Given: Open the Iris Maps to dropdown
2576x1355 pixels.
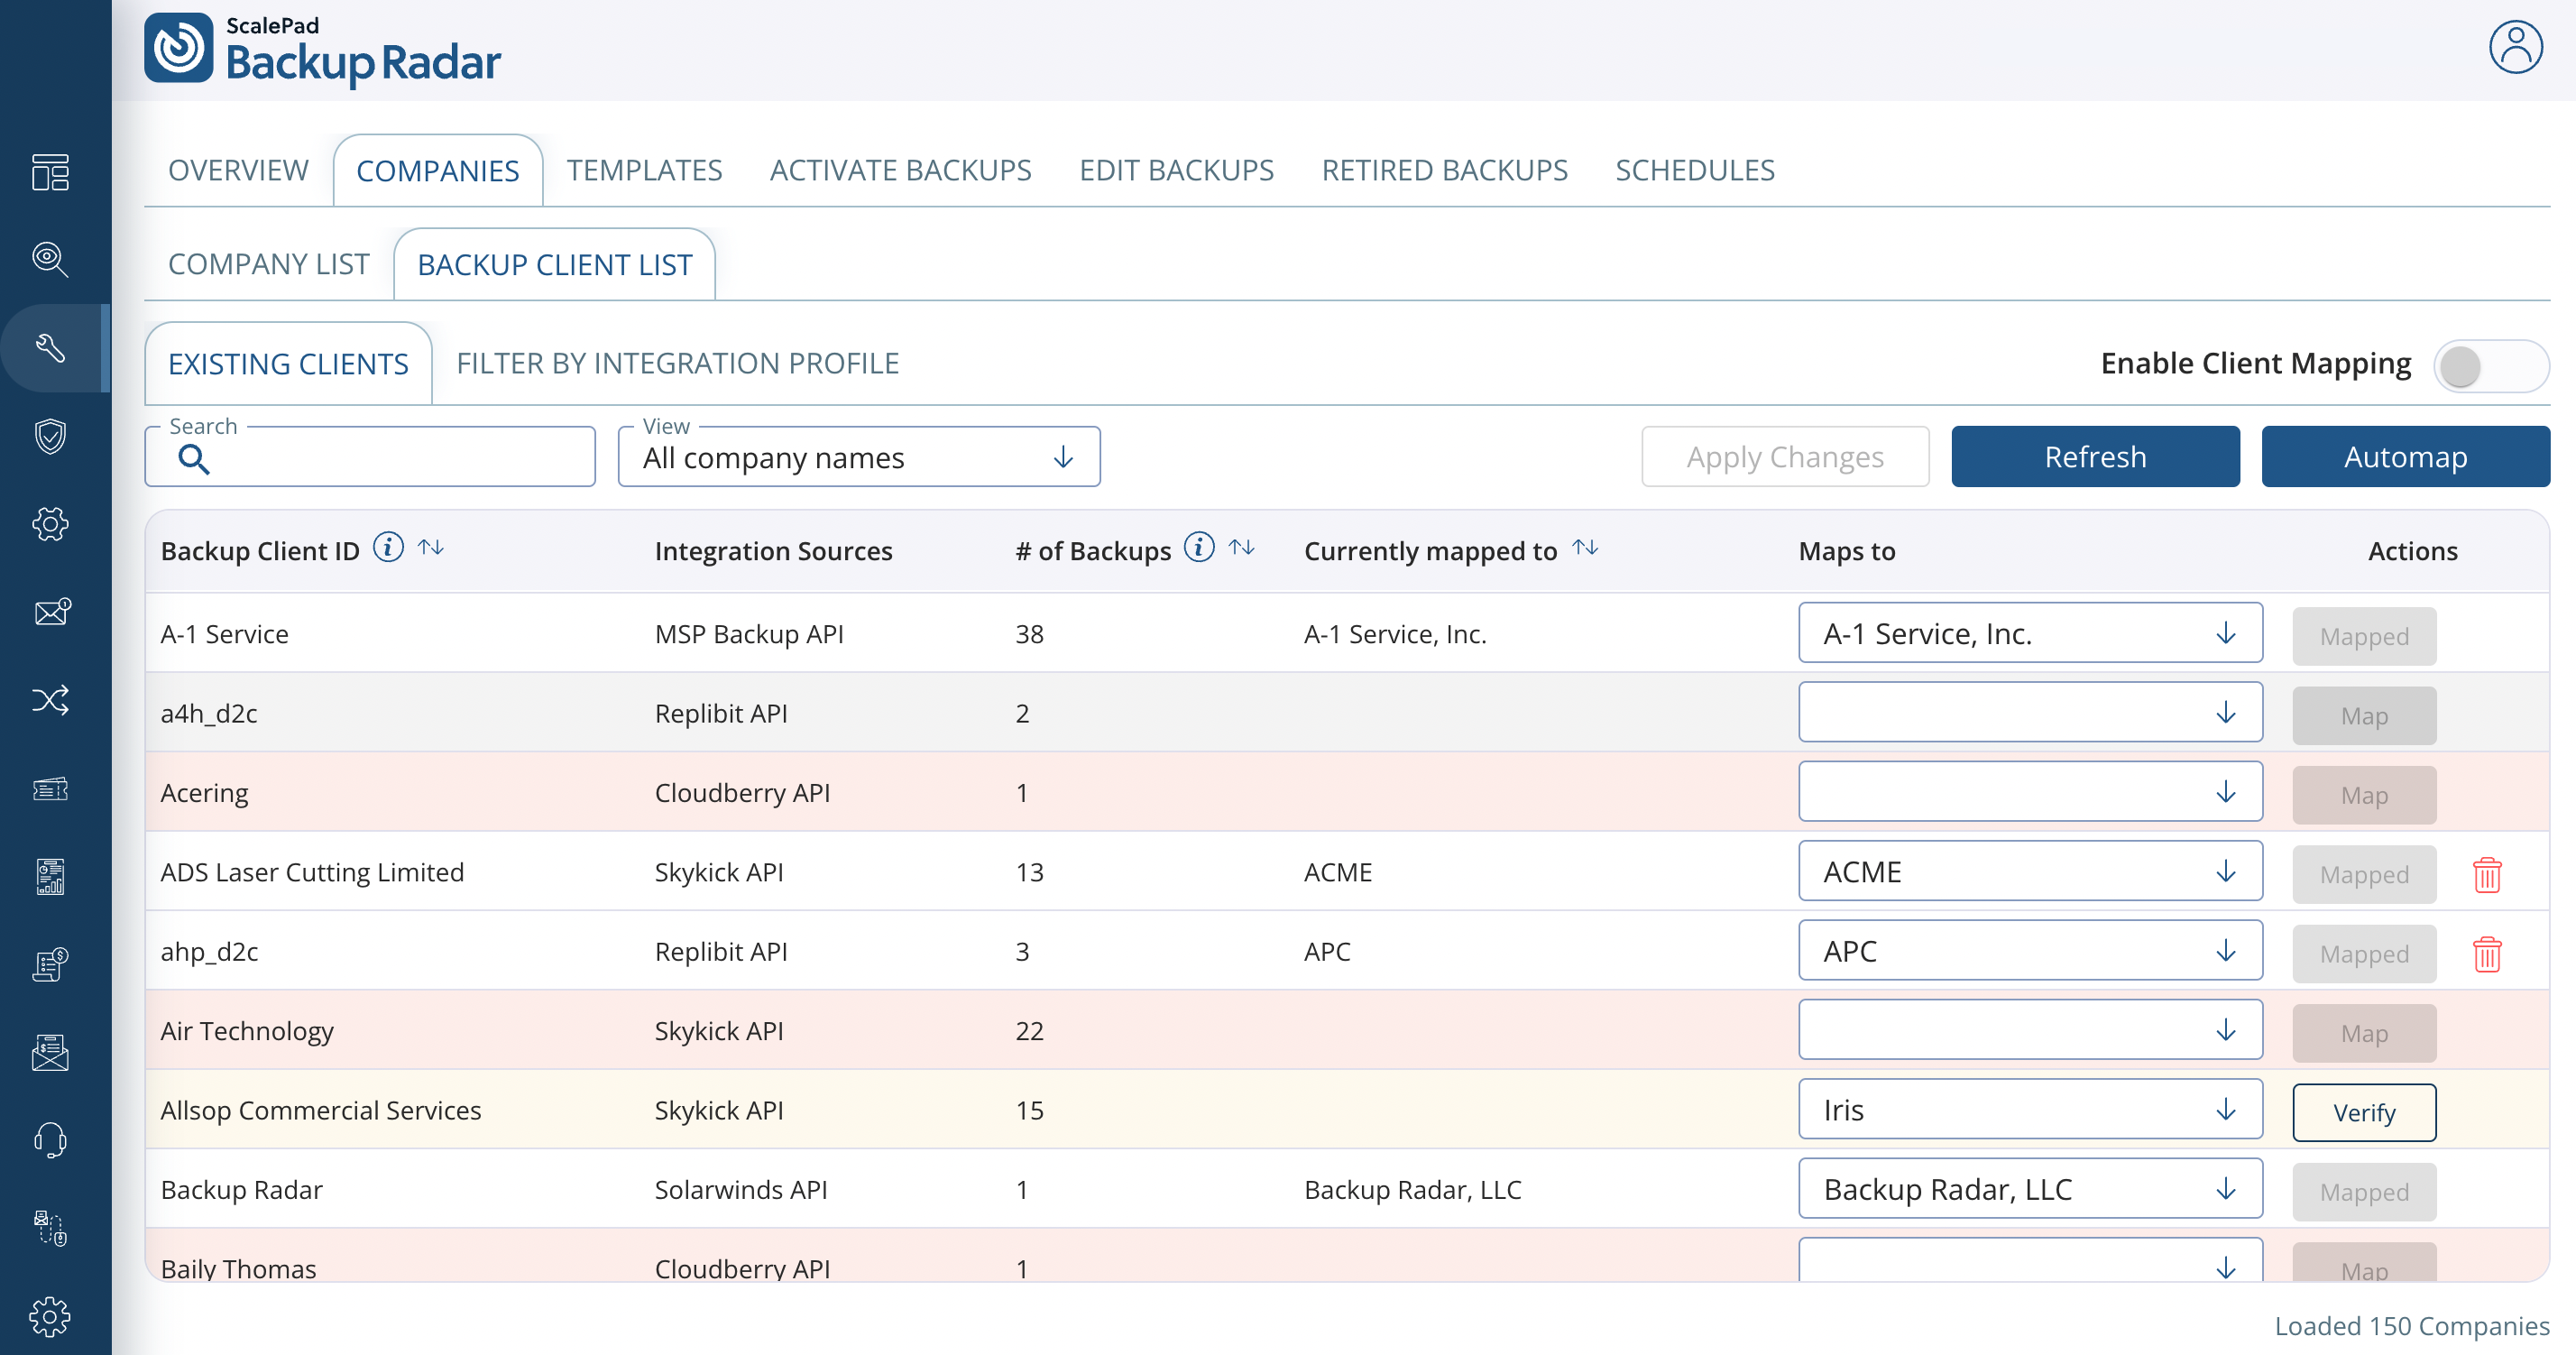Looking at the screenshot, I should (2030, 1109).
